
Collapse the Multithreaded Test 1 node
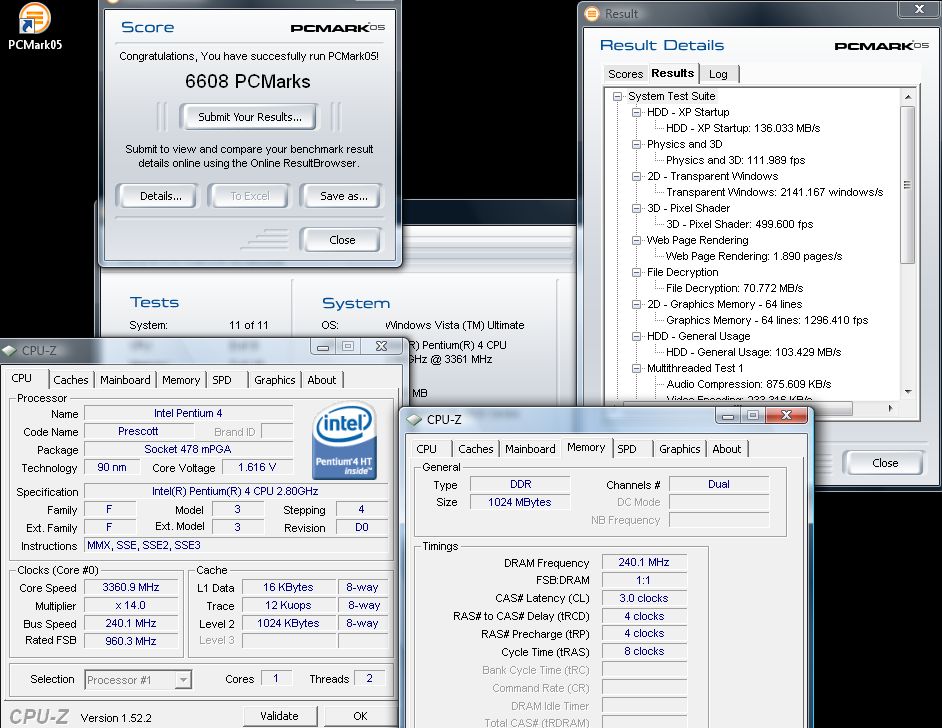(636, 368)
